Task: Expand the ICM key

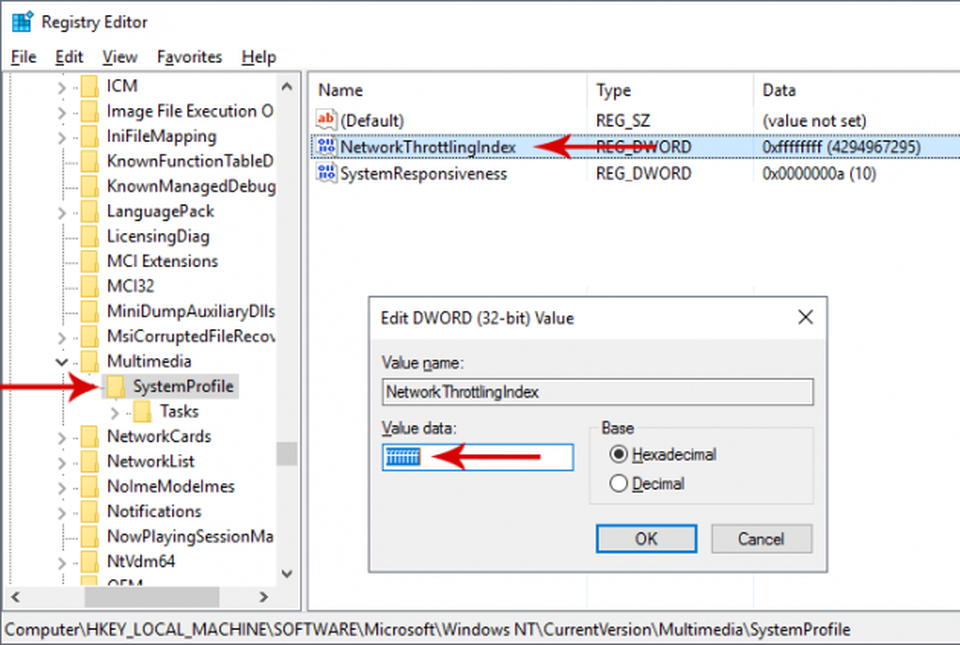Action: 61,88
